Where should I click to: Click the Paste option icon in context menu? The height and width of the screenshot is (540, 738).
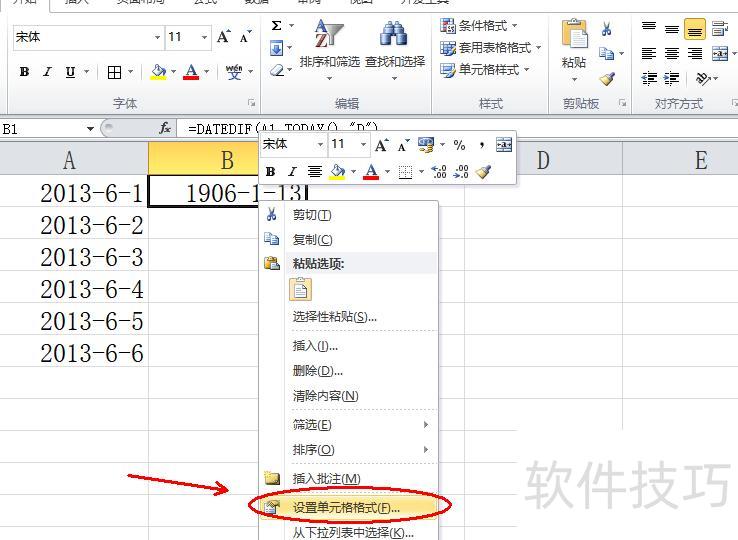[300, 289]
